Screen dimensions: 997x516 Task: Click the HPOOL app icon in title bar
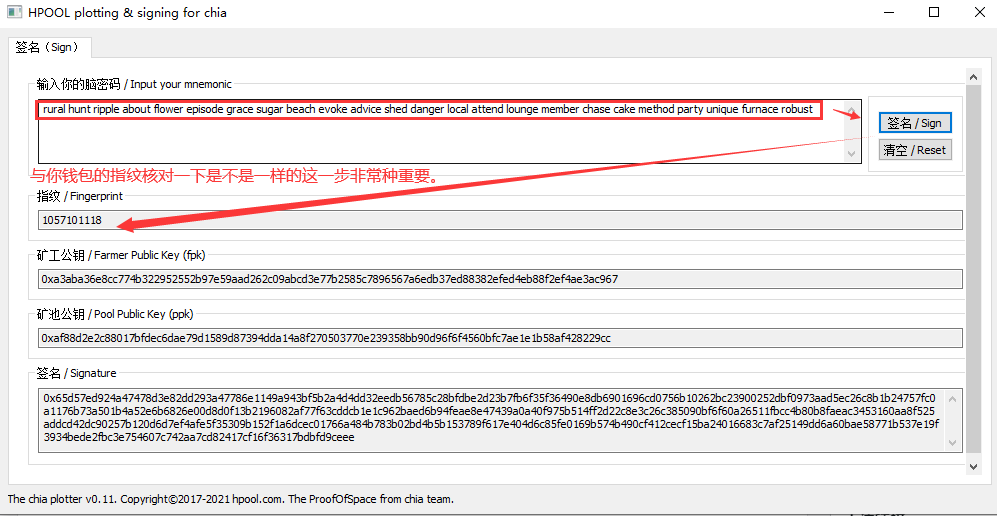pos(13,13)
